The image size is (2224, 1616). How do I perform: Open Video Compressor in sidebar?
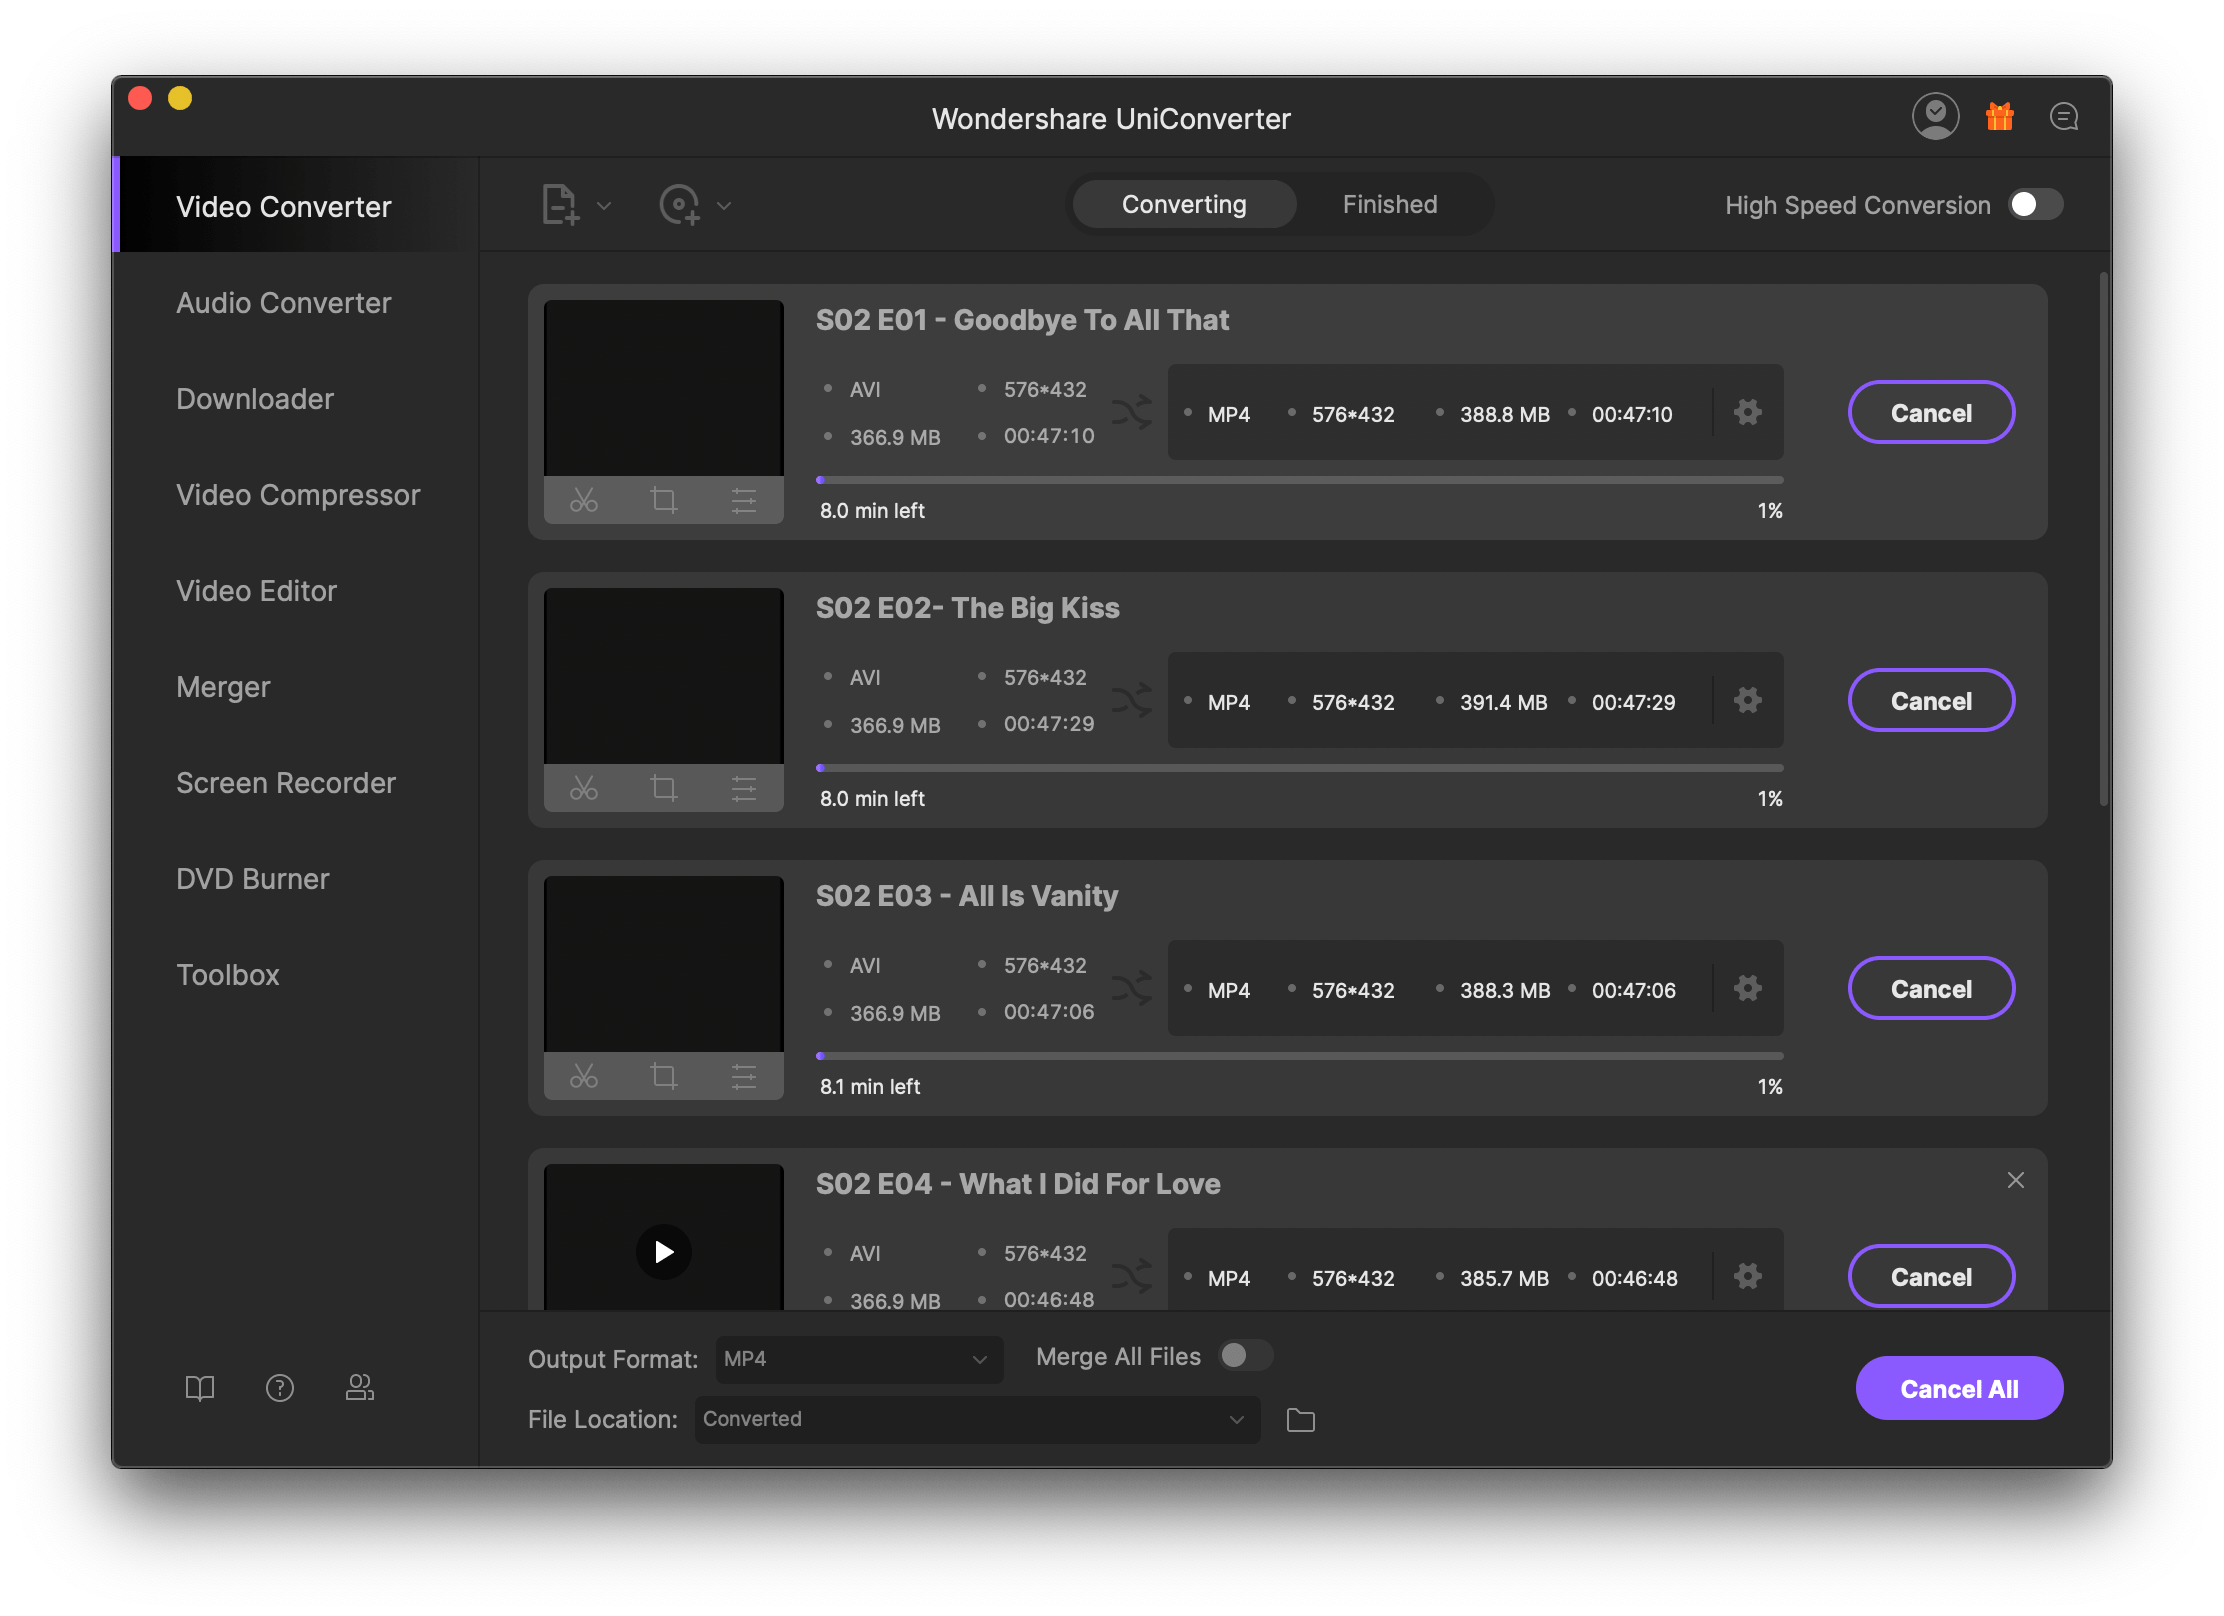[298, 495]
